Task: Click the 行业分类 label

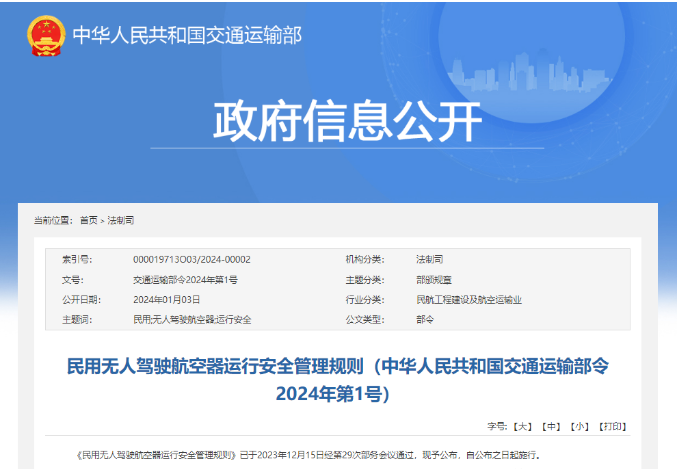Action: click(x=365, y=300)
